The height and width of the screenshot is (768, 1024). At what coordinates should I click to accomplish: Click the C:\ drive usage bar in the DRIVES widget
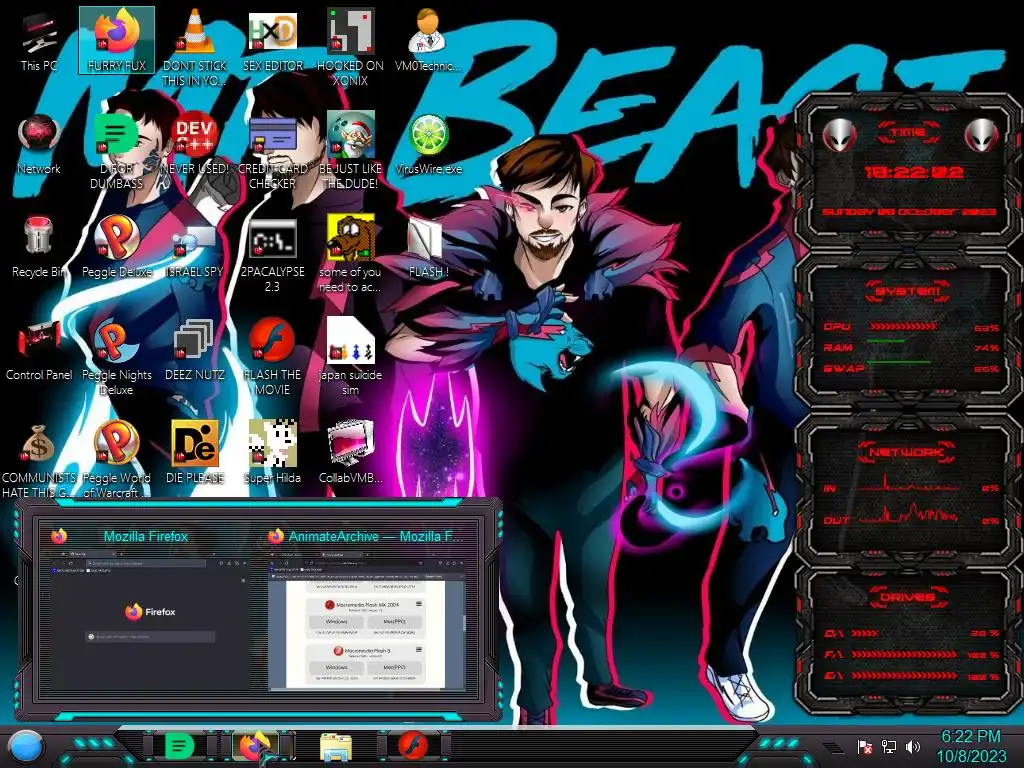865,633
